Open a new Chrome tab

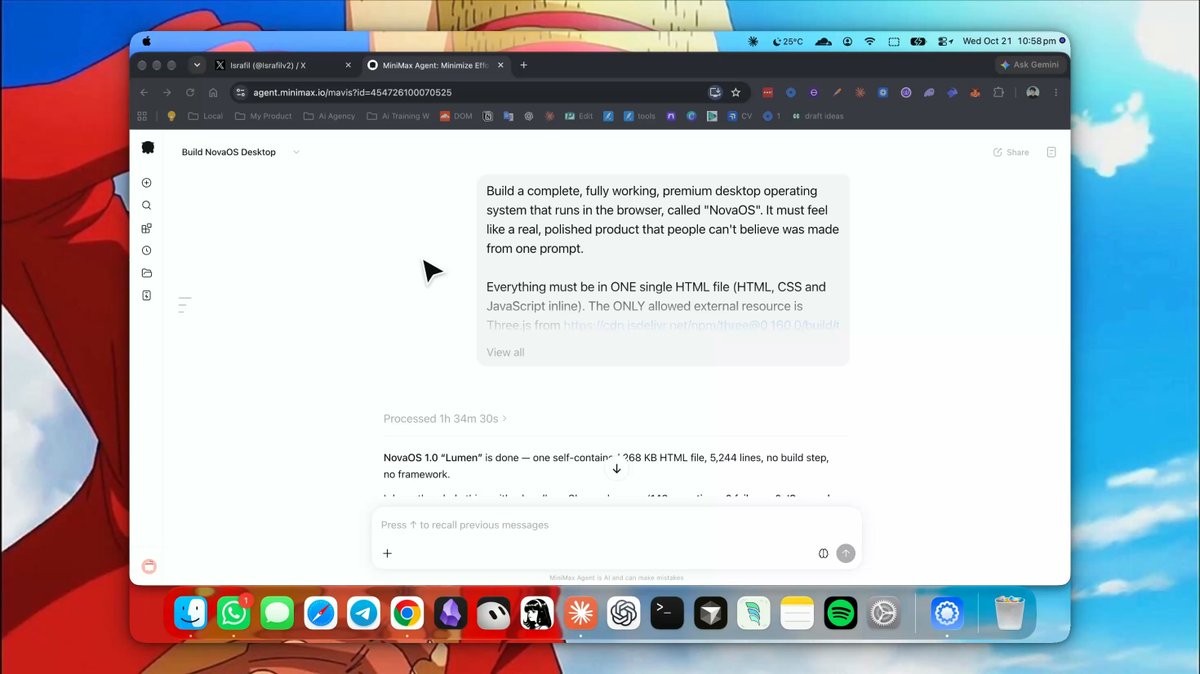click(523, 65)
